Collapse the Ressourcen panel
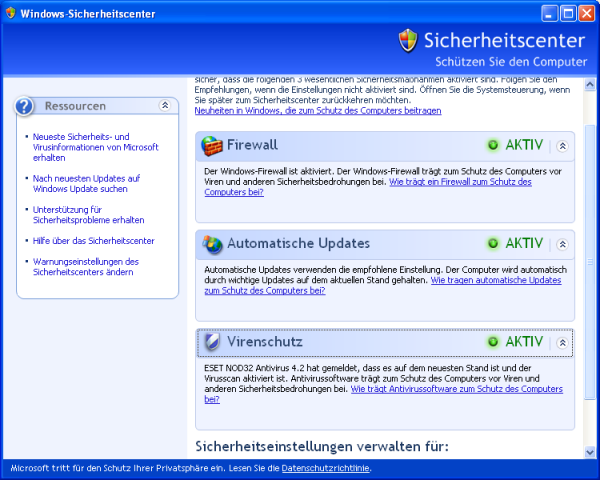600x480 pixels. click(165, 105)
